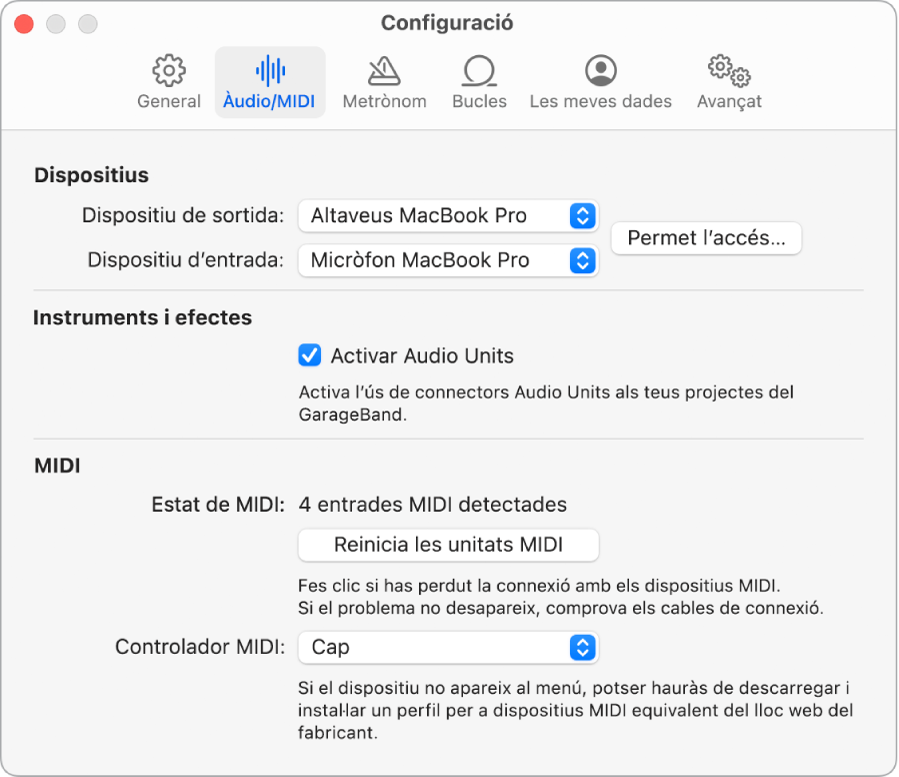This screenshot has height=777, width=899.
Task: Select the Àudio/MIDI settings icon
Action: [268, 82]
